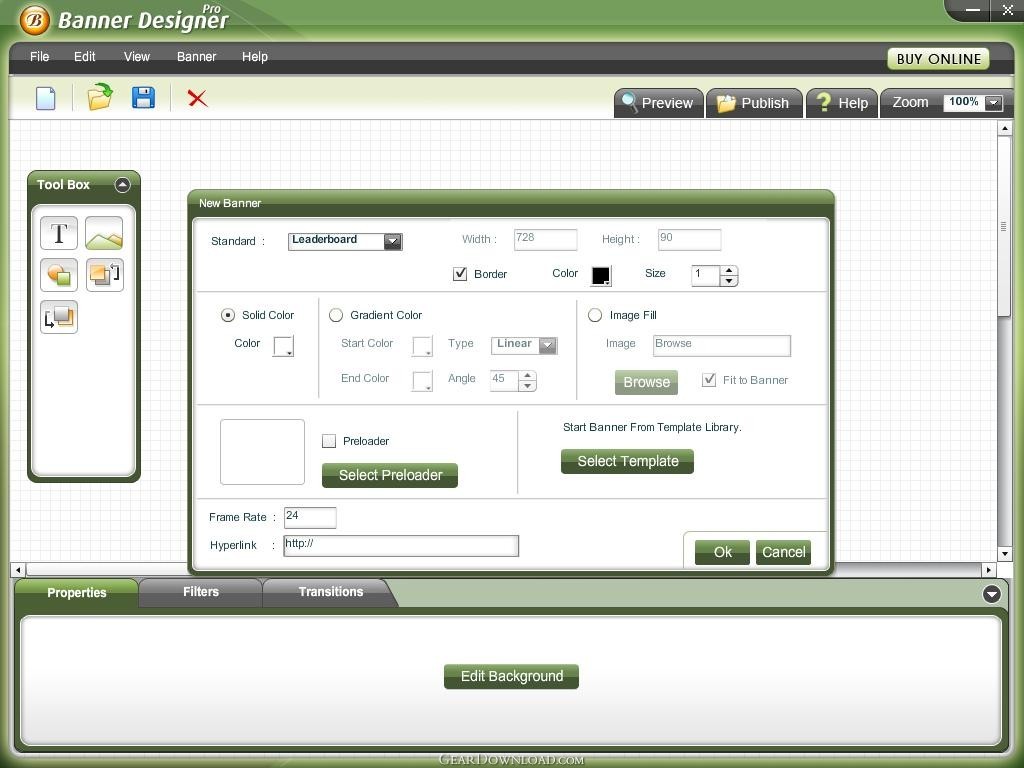The image size is (1024, 768).
Task: Cancel the New Banner dialog
Action: [x=783, y=552]
